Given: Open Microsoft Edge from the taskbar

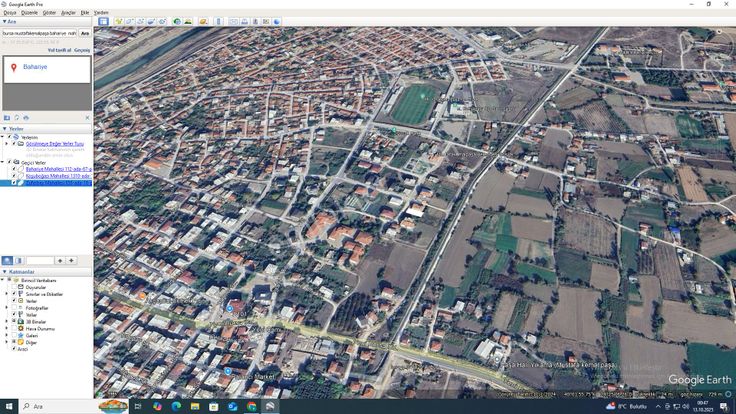Looking at the screenshot, I should (x=175, y=406).
